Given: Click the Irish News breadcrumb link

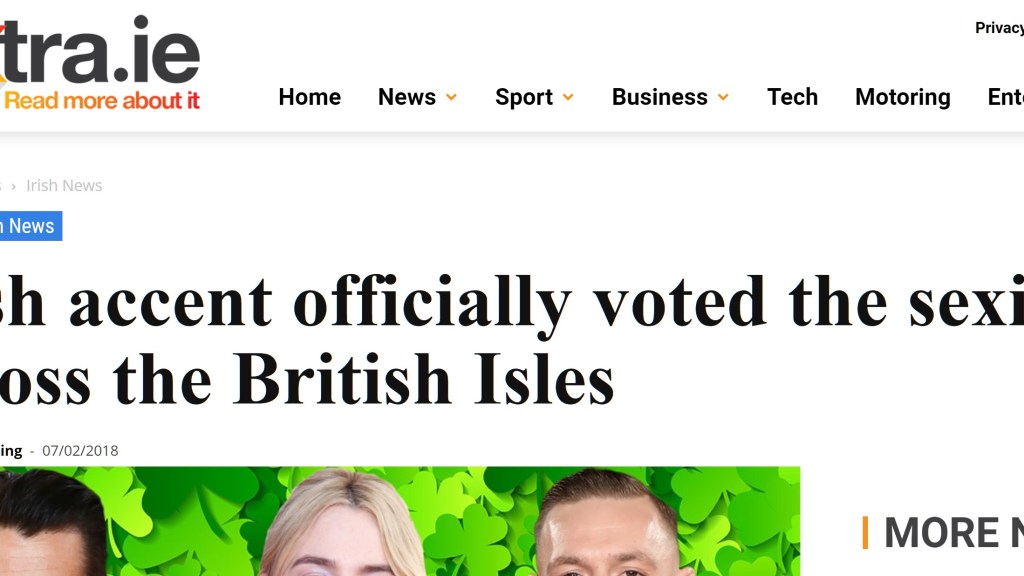Looking at the screenshot, I should coord(64,185).
